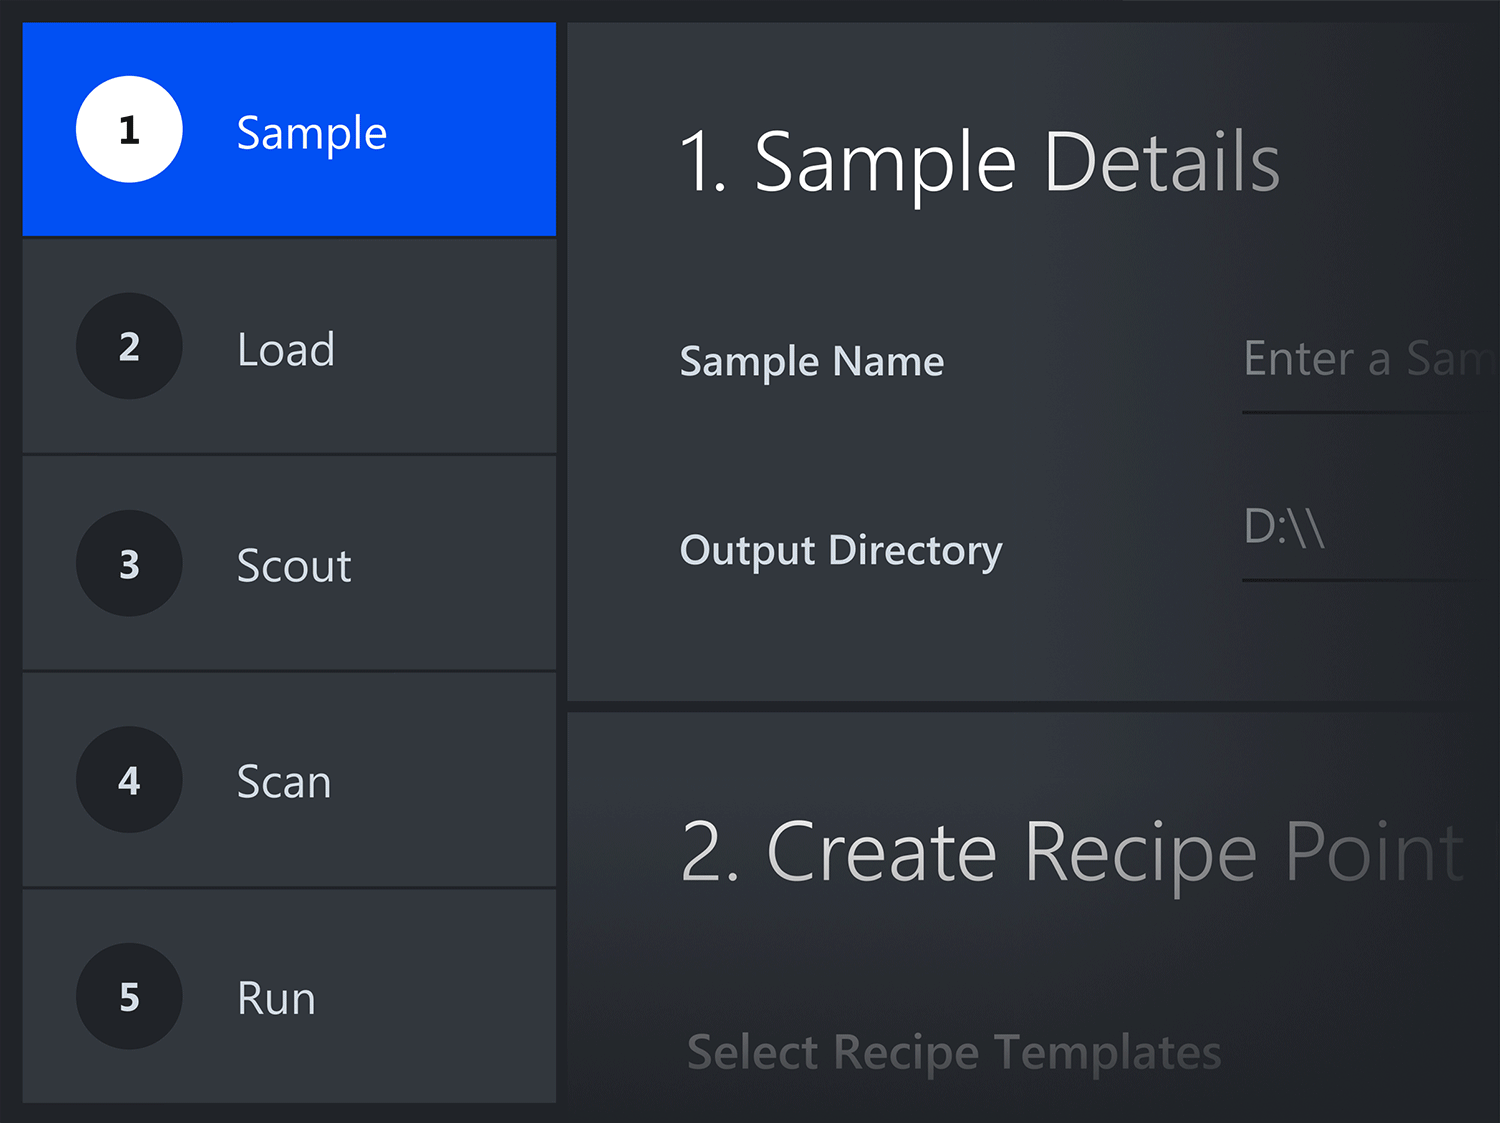Click the circled "5" icon beside Run
The width and height of the screenshot is (1500, 1123).
click(128, 996)
